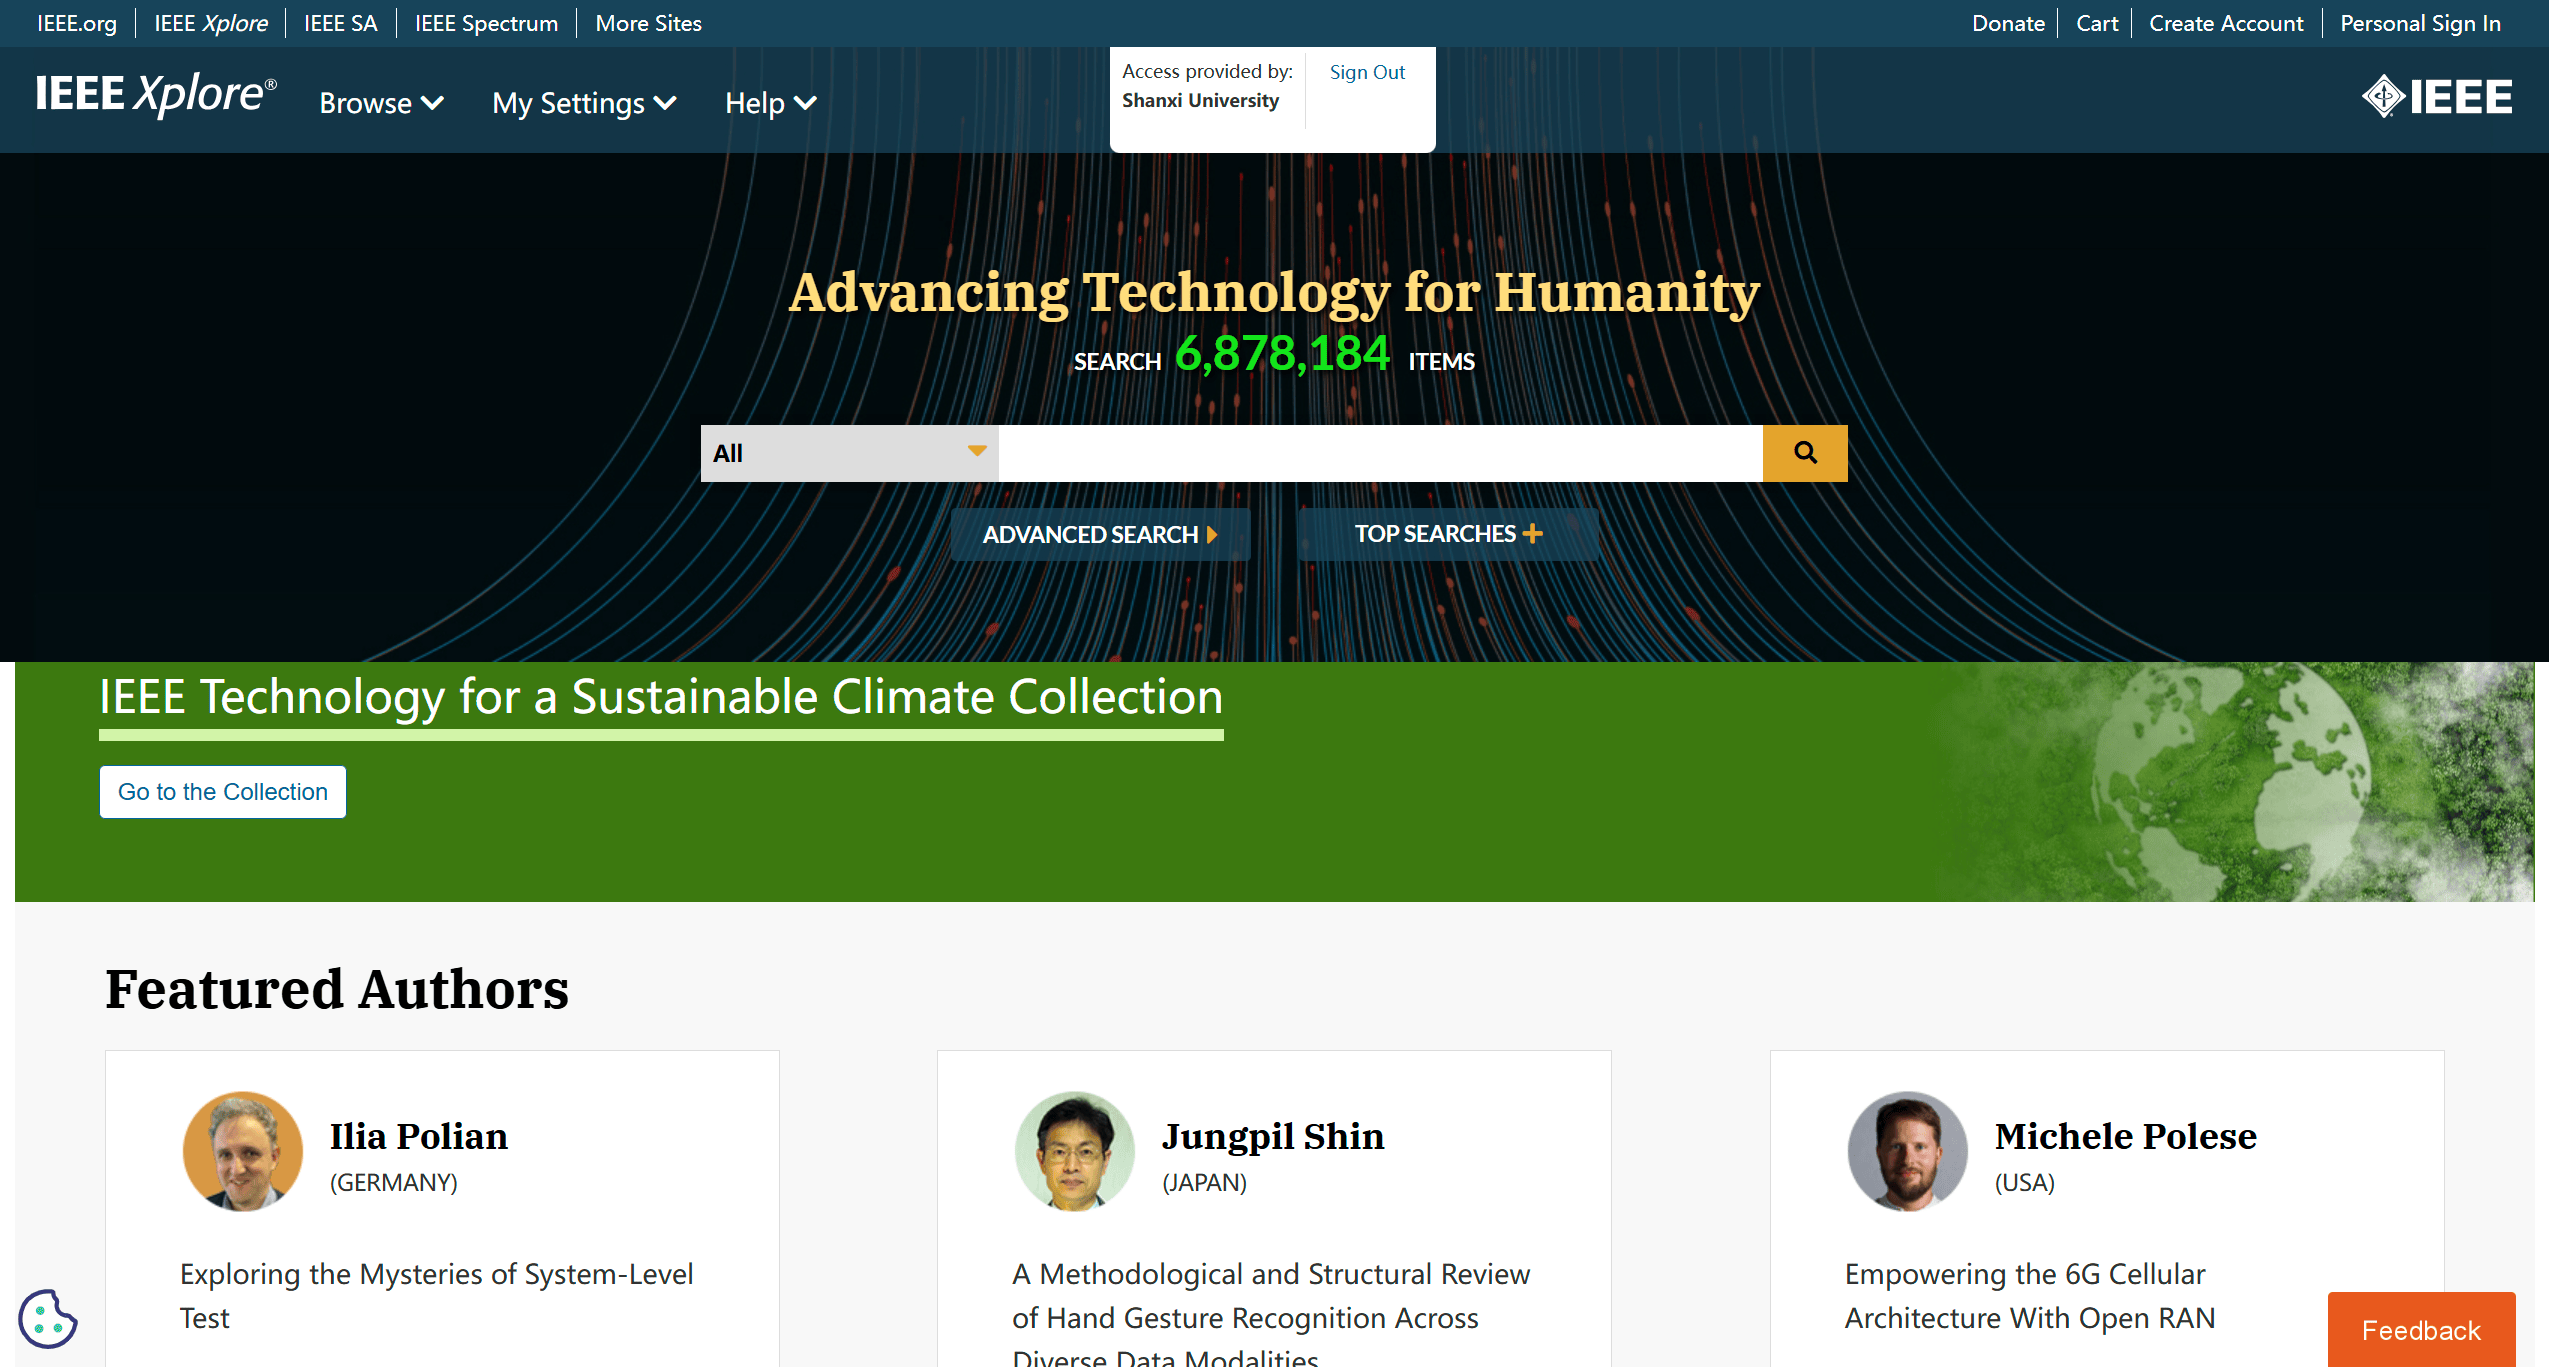Open the All search category dropdown
This screenshot has width=2549, height=1367.
[848, 453]
